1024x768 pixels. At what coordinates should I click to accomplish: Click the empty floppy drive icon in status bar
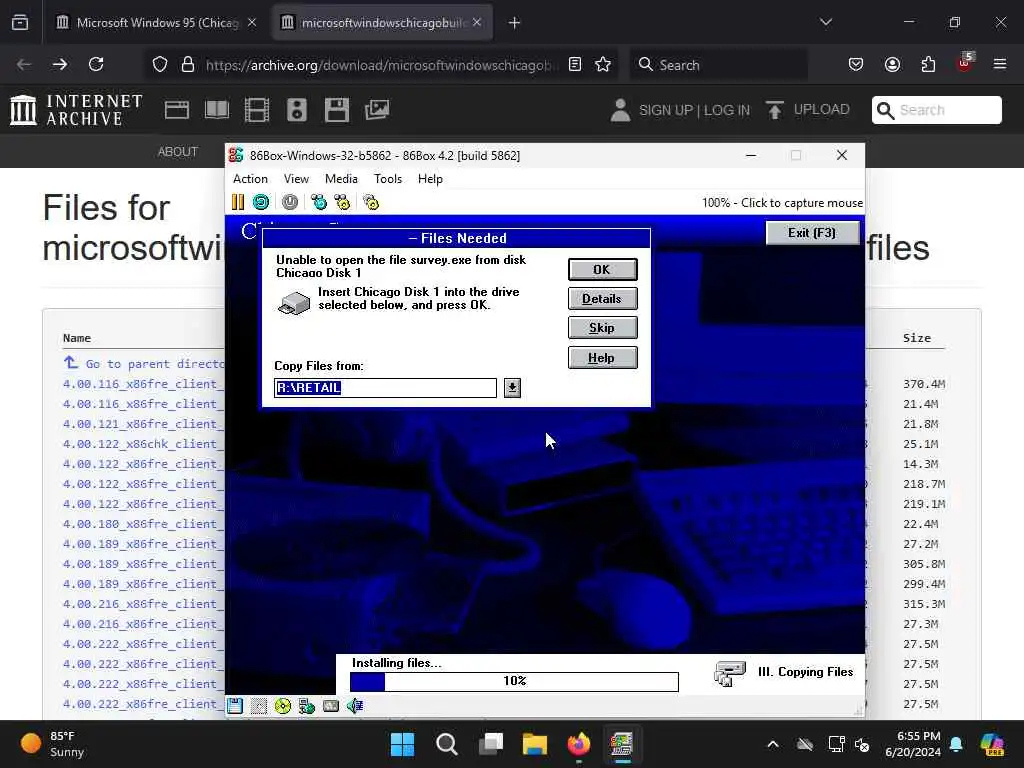(x=259, y=706)
